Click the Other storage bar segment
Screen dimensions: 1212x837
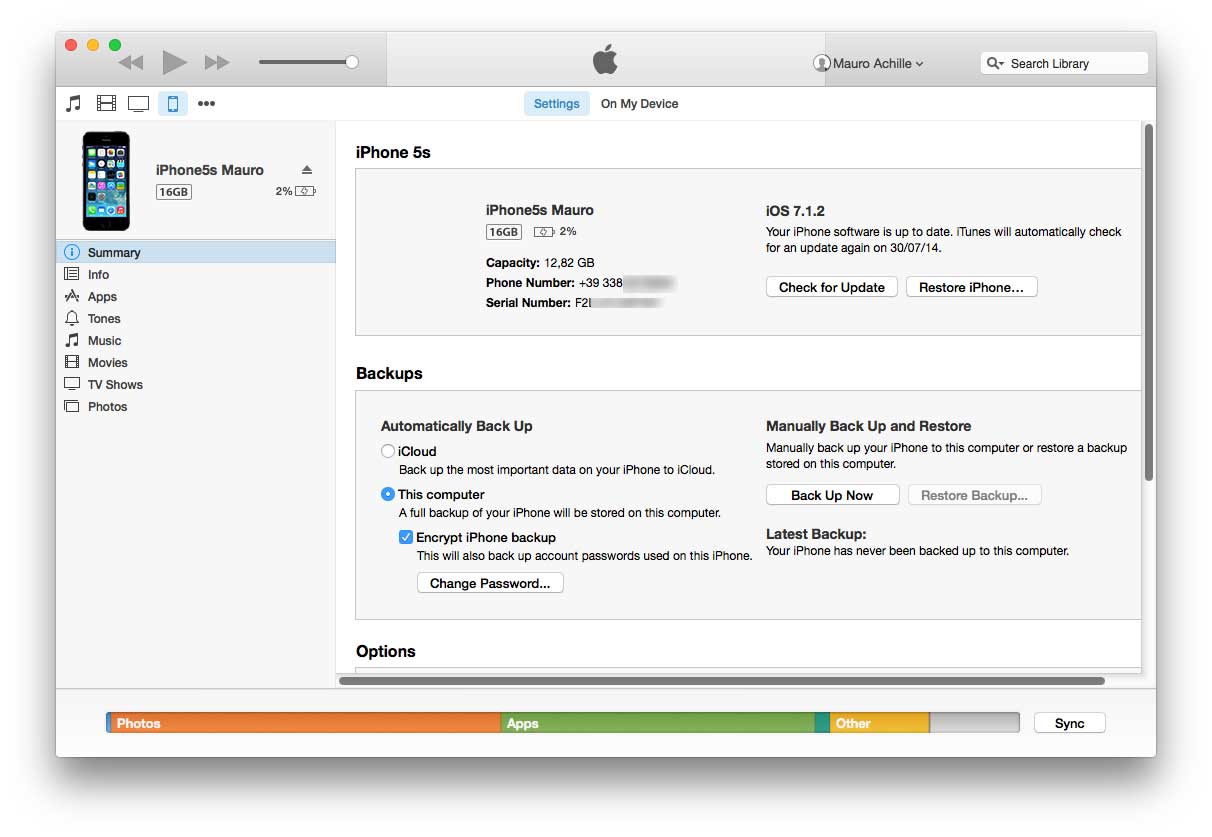point(879,723)
